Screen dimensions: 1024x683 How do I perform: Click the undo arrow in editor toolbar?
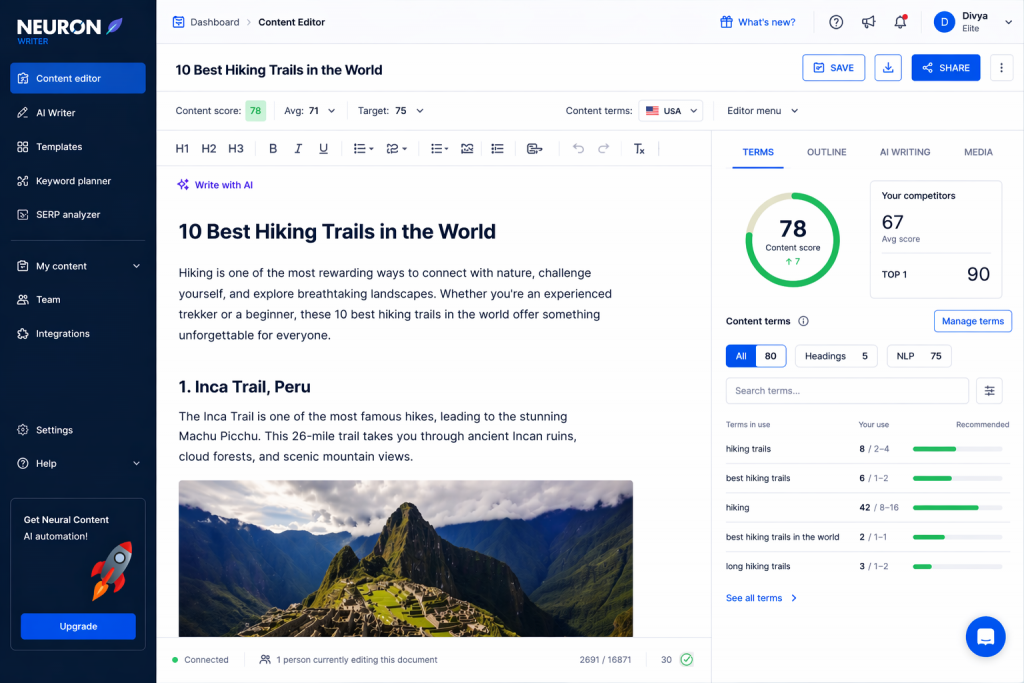pos(578,149)
